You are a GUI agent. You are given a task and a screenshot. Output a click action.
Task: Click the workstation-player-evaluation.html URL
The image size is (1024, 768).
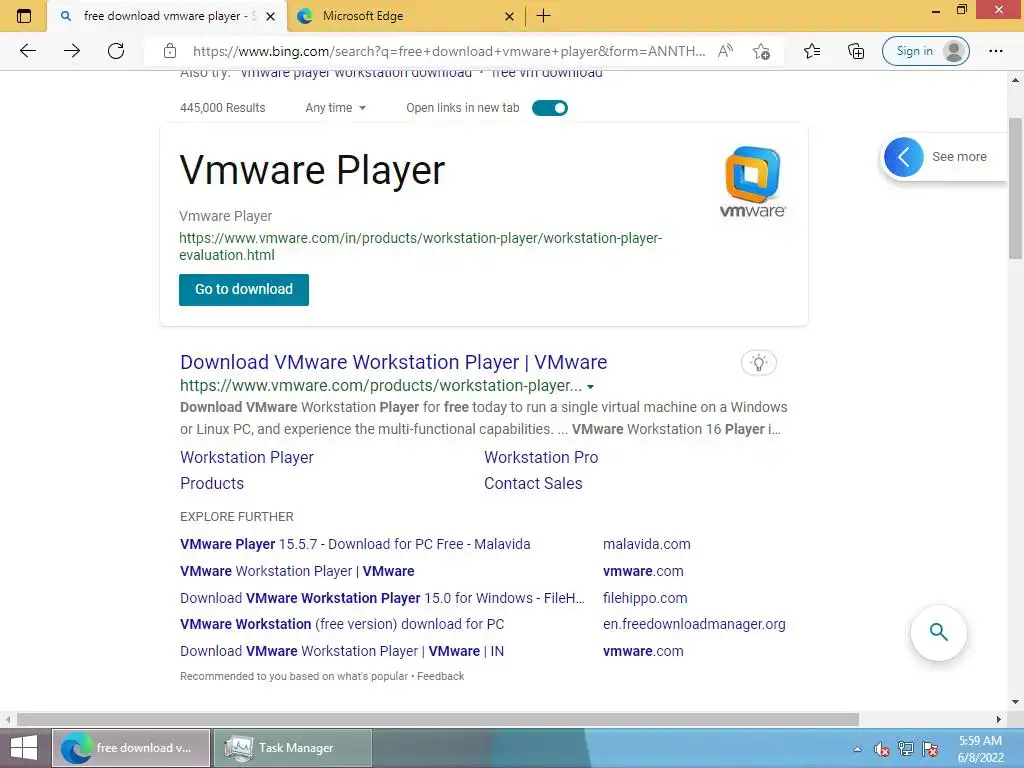pos(421,246)
